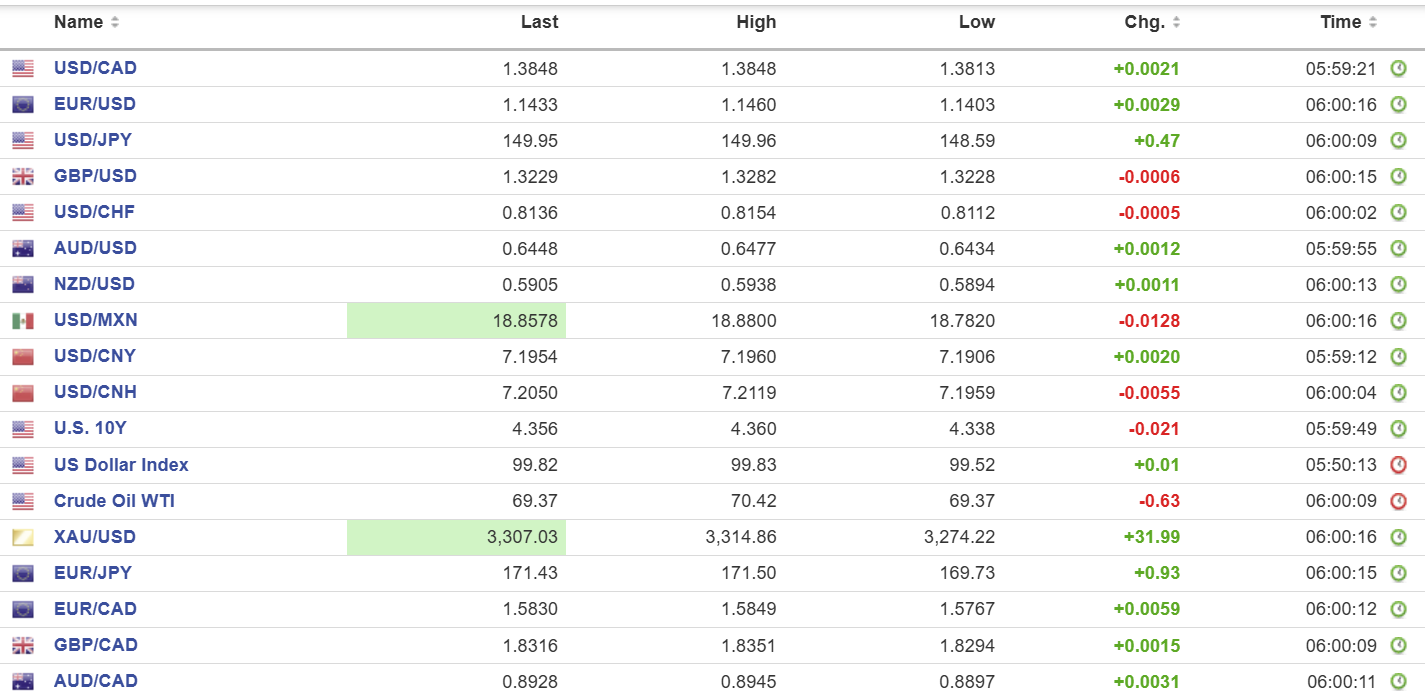Open the XAU/USD gold link
Screen dimensions: 1425x697
95,537
